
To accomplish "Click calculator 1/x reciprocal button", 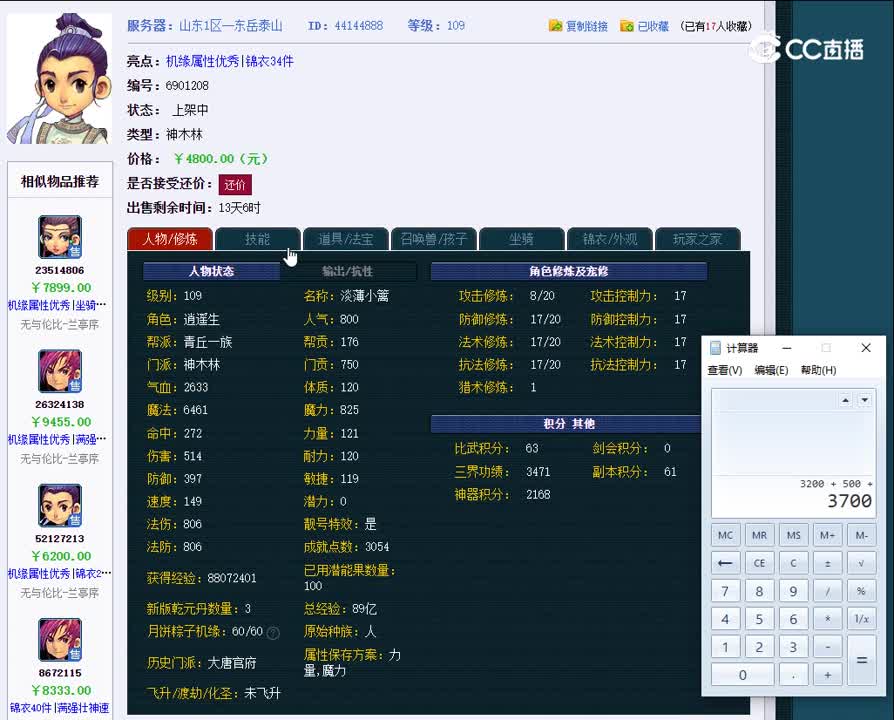I will coord(862,619).
